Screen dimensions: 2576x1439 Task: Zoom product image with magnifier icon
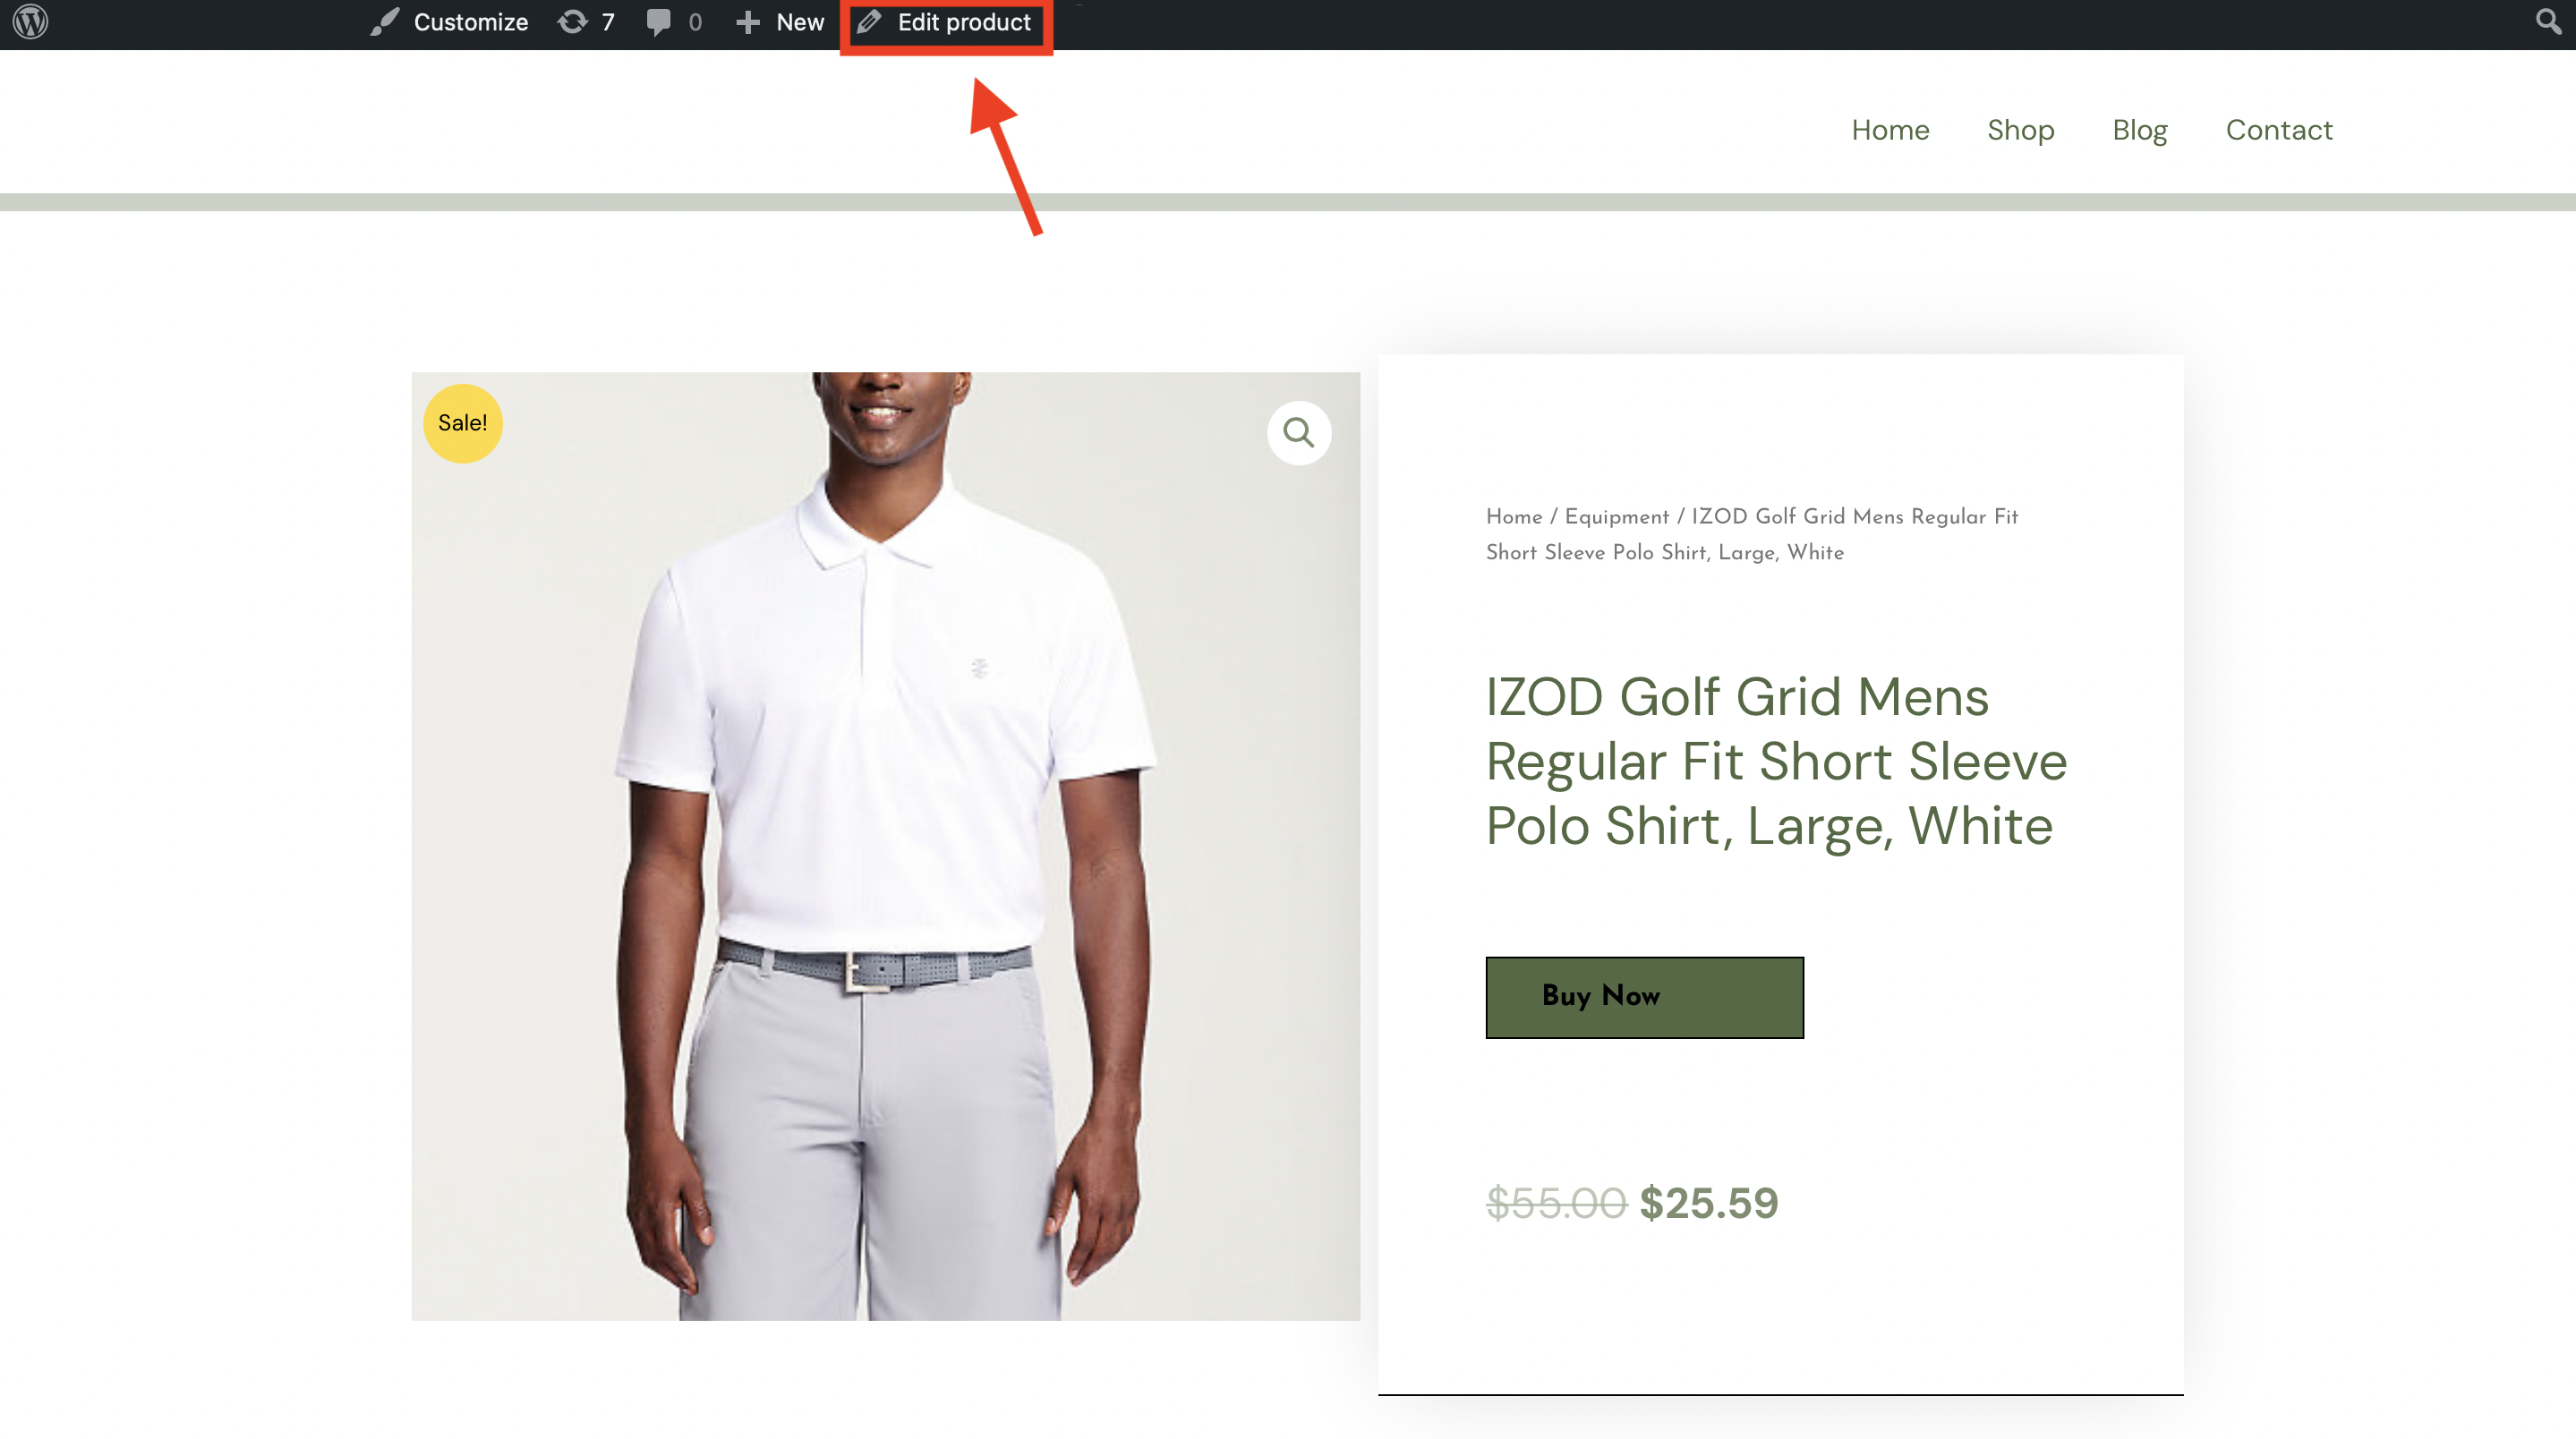tap(1298, 433)
